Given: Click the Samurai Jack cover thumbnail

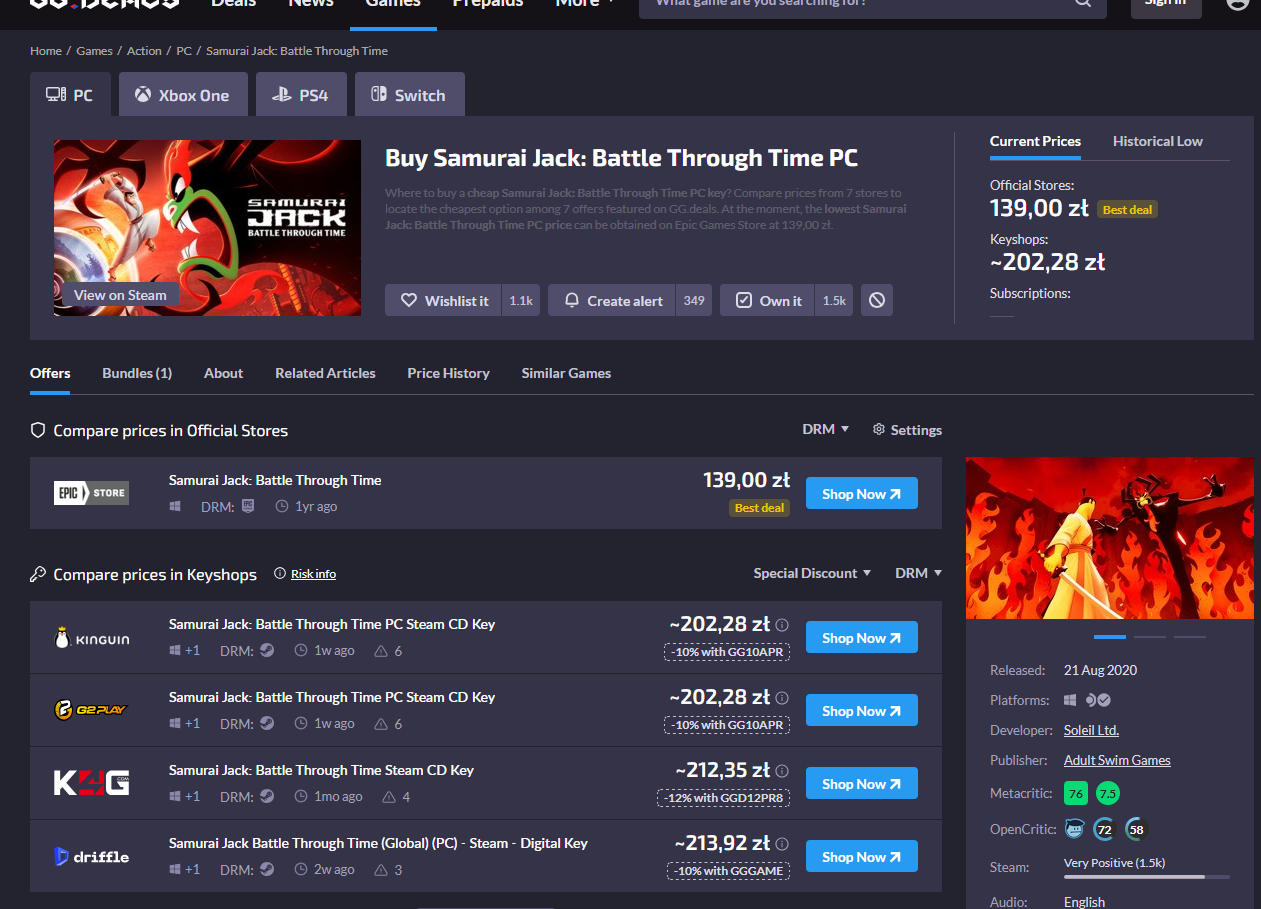Looking at the screenshot, I should (x=207, y=227).
